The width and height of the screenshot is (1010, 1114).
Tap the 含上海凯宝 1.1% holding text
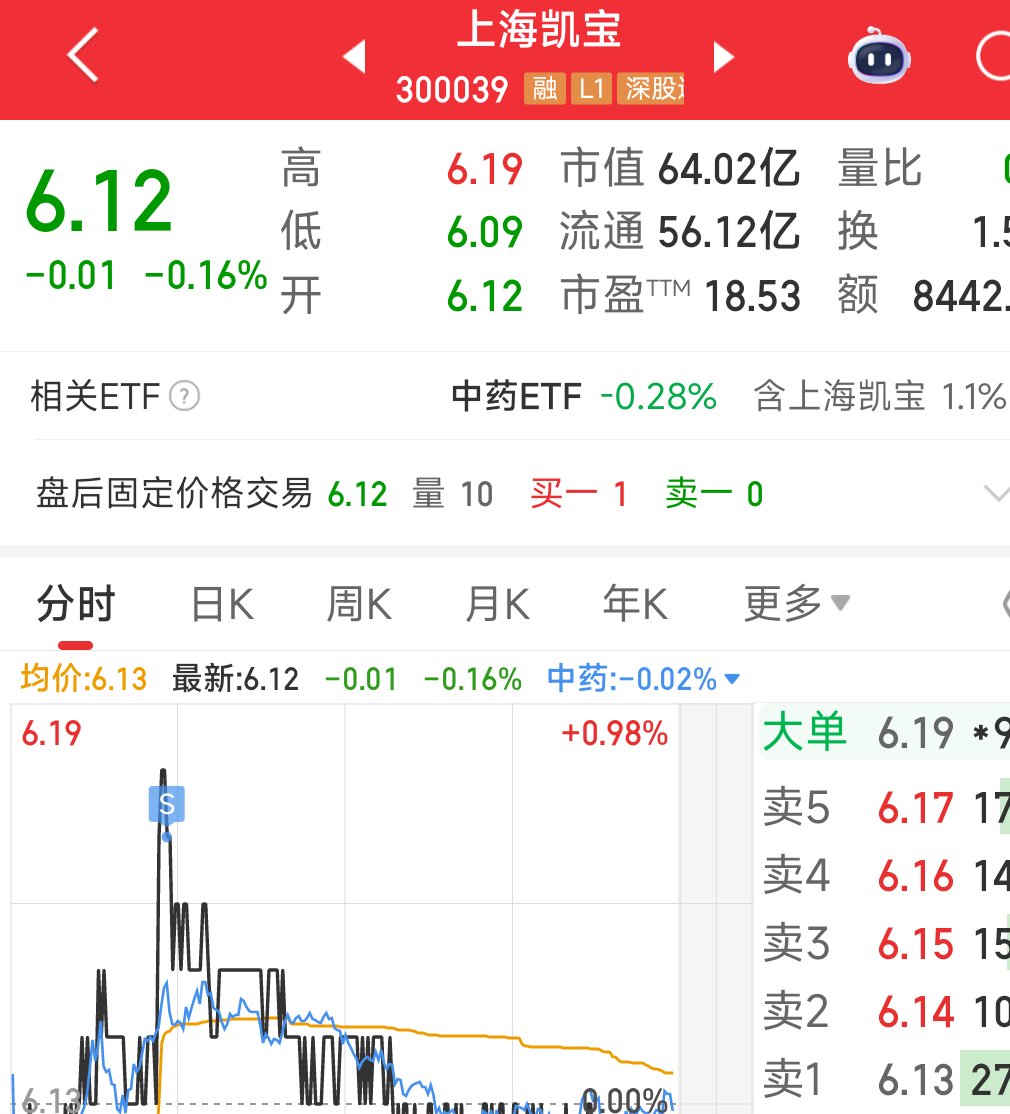click(x=880, y=396)
